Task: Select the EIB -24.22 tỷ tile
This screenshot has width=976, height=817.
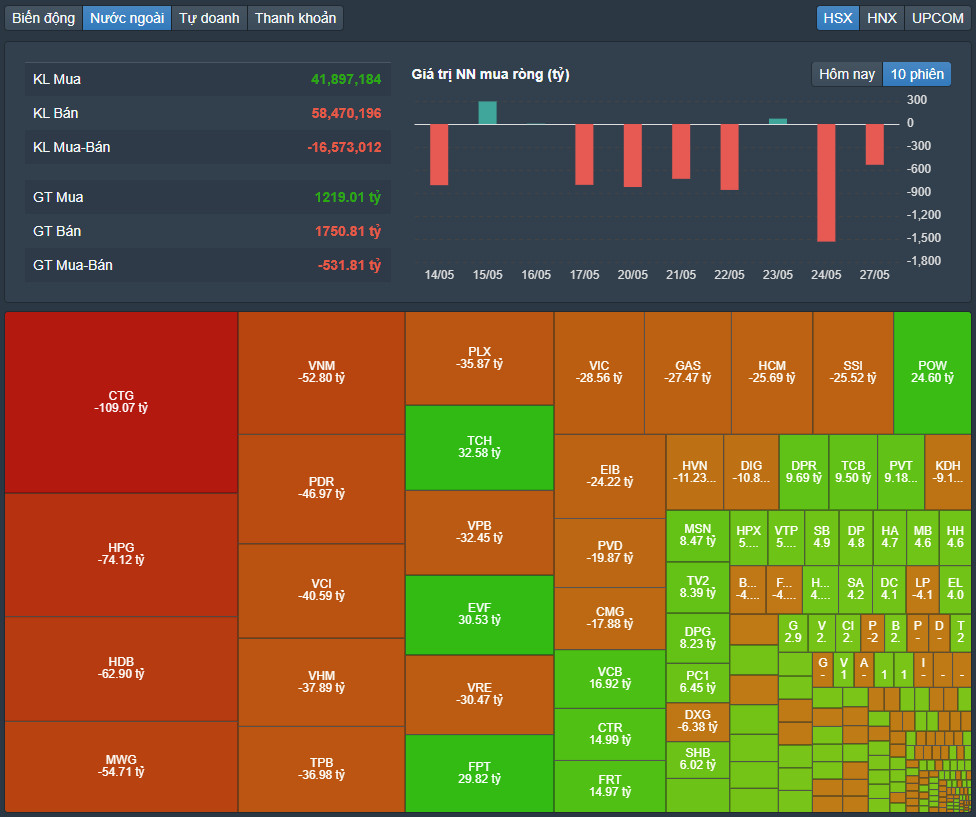Action: [610, 477]
